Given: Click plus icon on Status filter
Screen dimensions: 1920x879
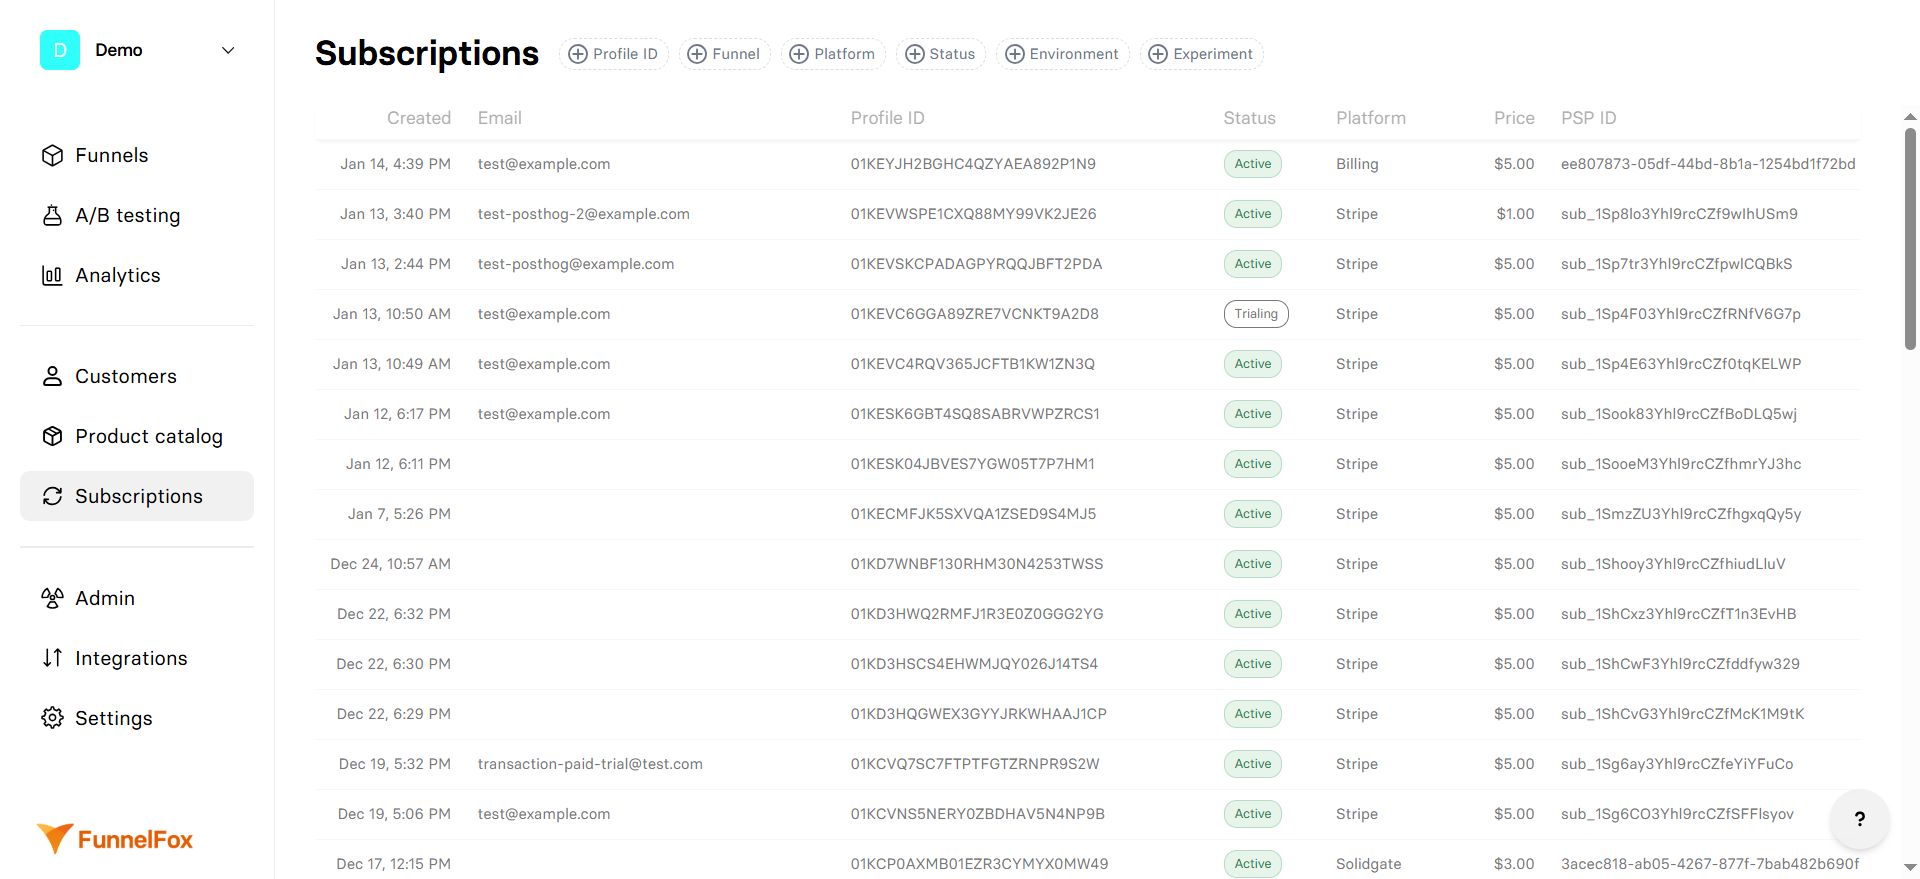Looking at the screenshot, I should [915, 54].
